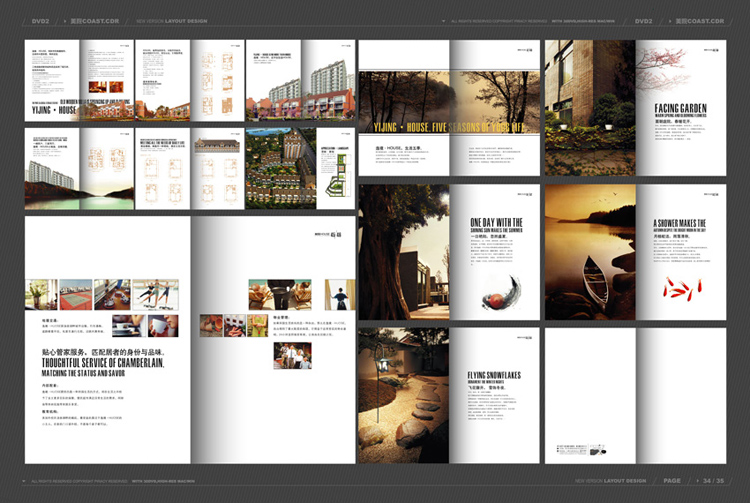
Task: Click the flower vase photo
Action: tap(41, 295)
